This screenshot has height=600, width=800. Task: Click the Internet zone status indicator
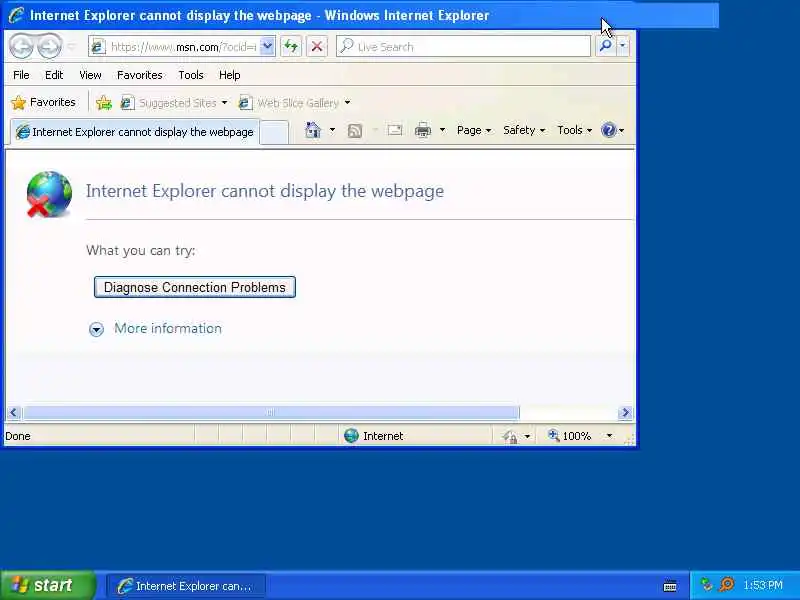(x=373, y=436)
